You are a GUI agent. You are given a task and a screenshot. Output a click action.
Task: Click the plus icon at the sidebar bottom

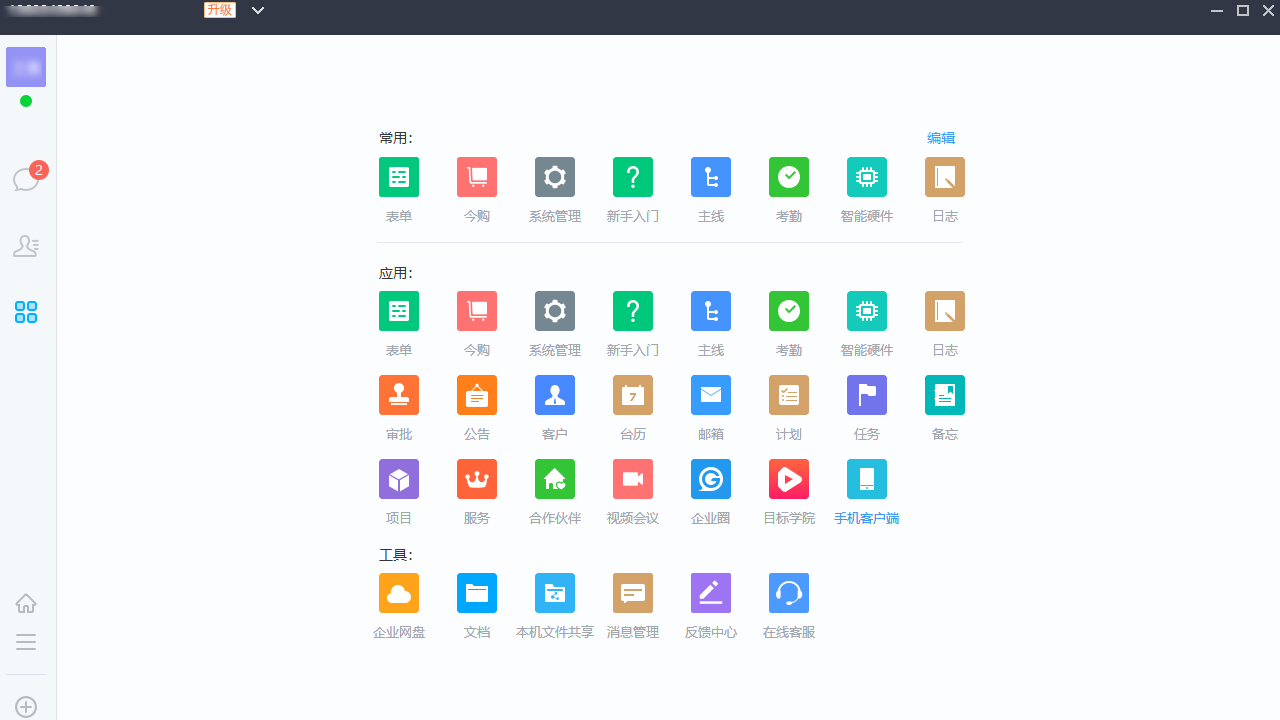26,707
